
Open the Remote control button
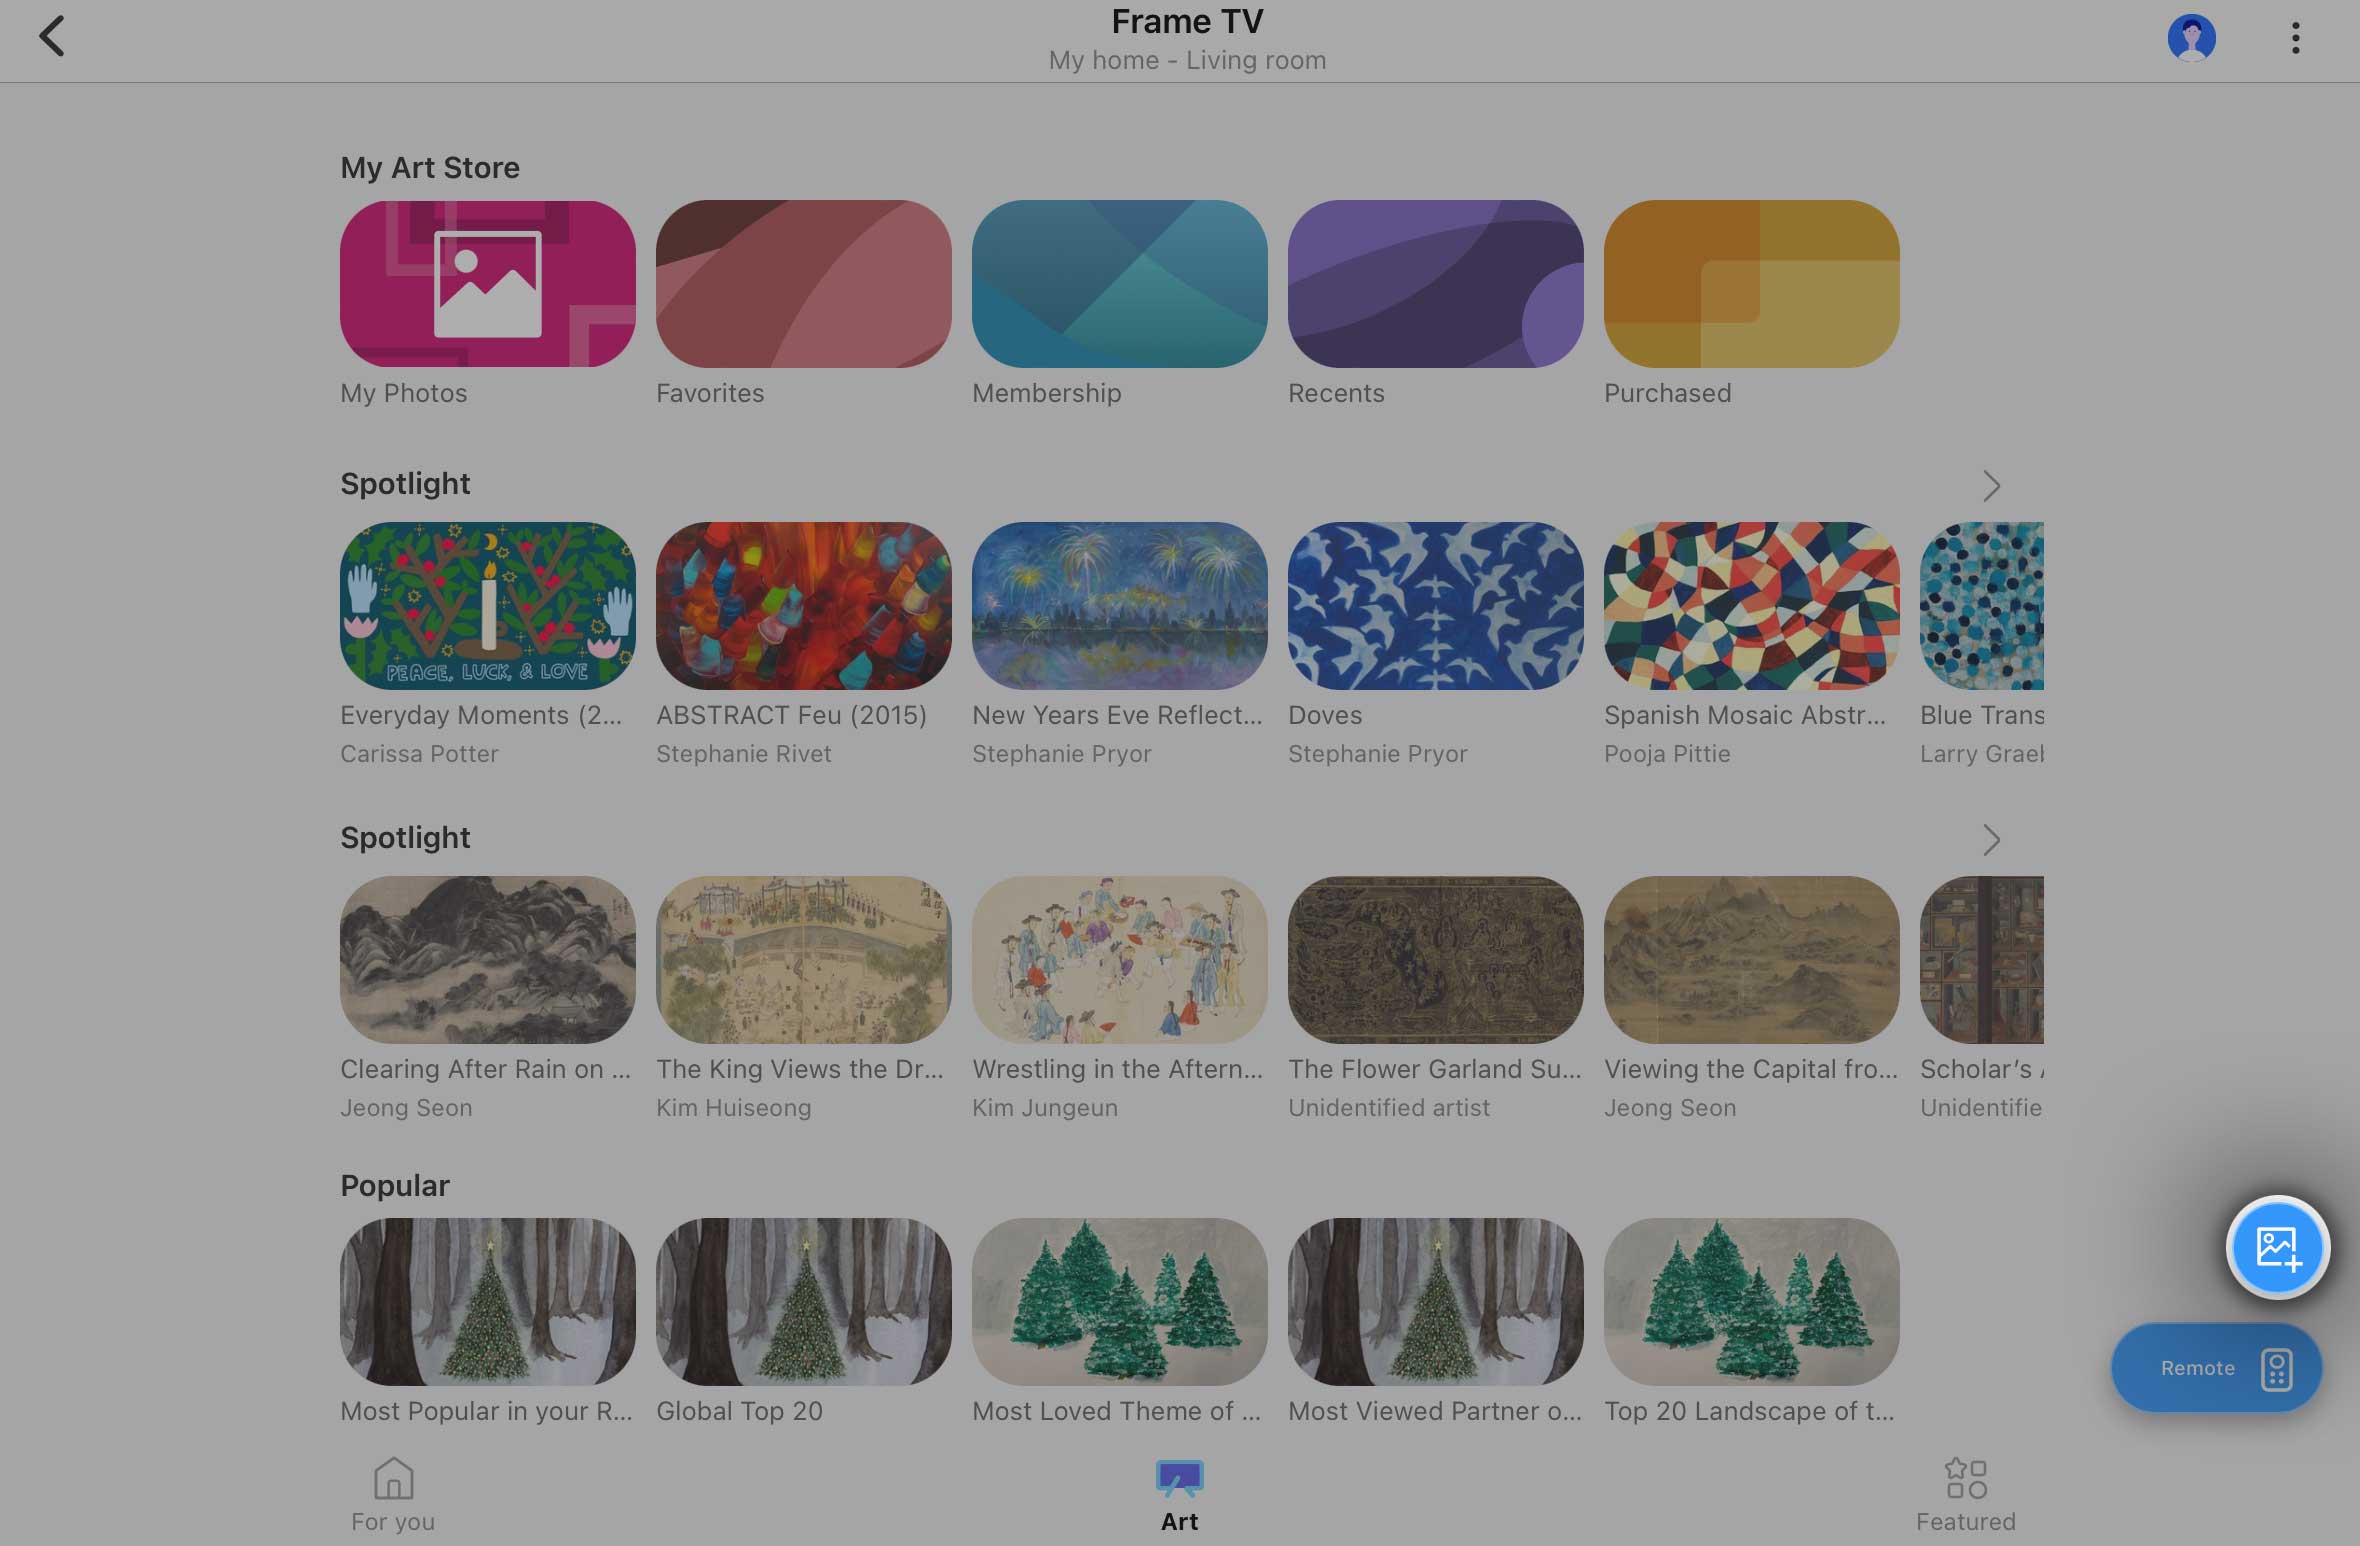(2215, 1367)
